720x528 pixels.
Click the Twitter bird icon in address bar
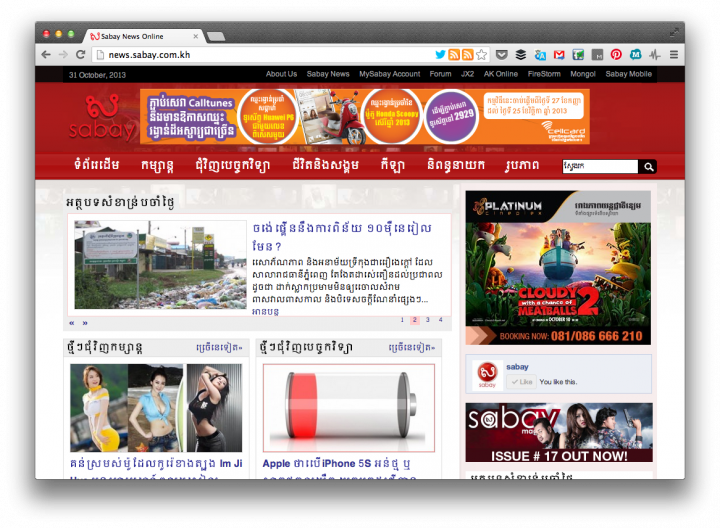tap(440, 55)
